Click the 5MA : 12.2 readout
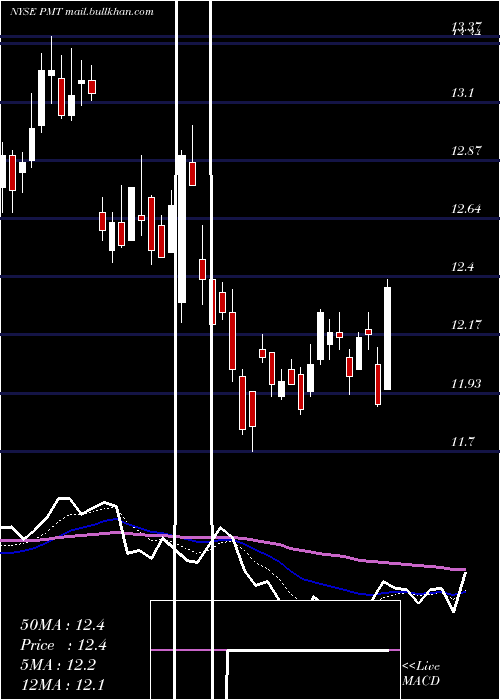The image size is (500, 700). click(58, 665)
